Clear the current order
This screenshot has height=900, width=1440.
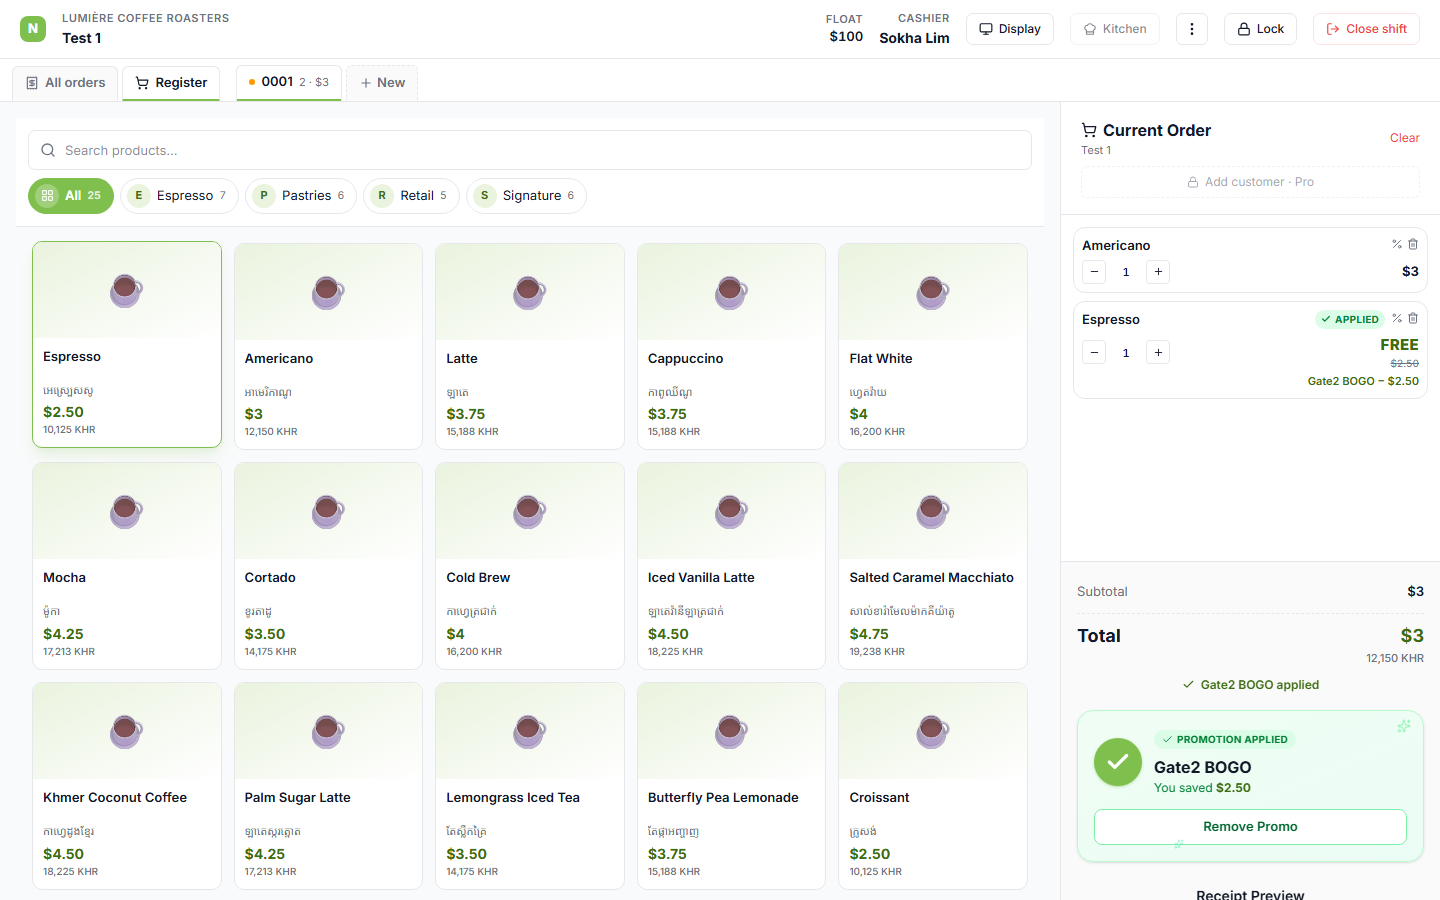click(1404, 138)
